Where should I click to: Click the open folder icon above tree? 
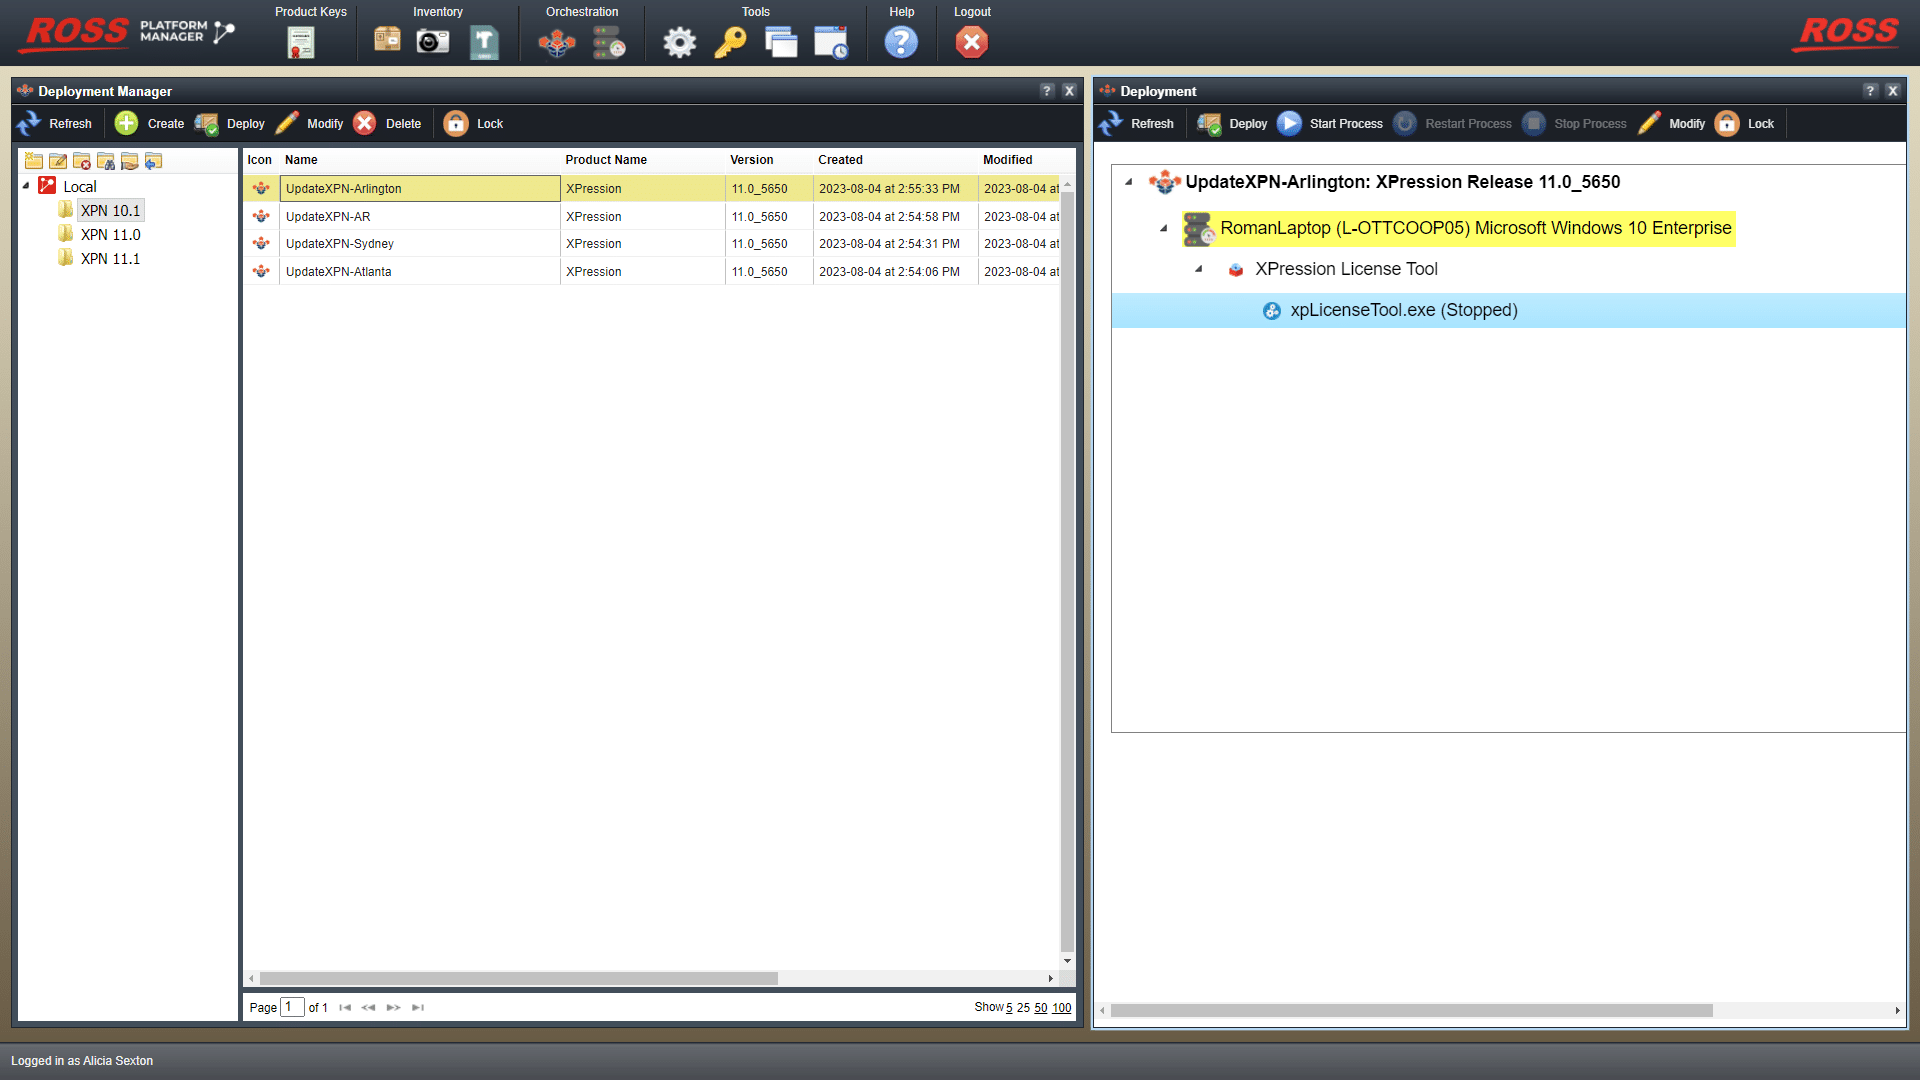[130, 161]
